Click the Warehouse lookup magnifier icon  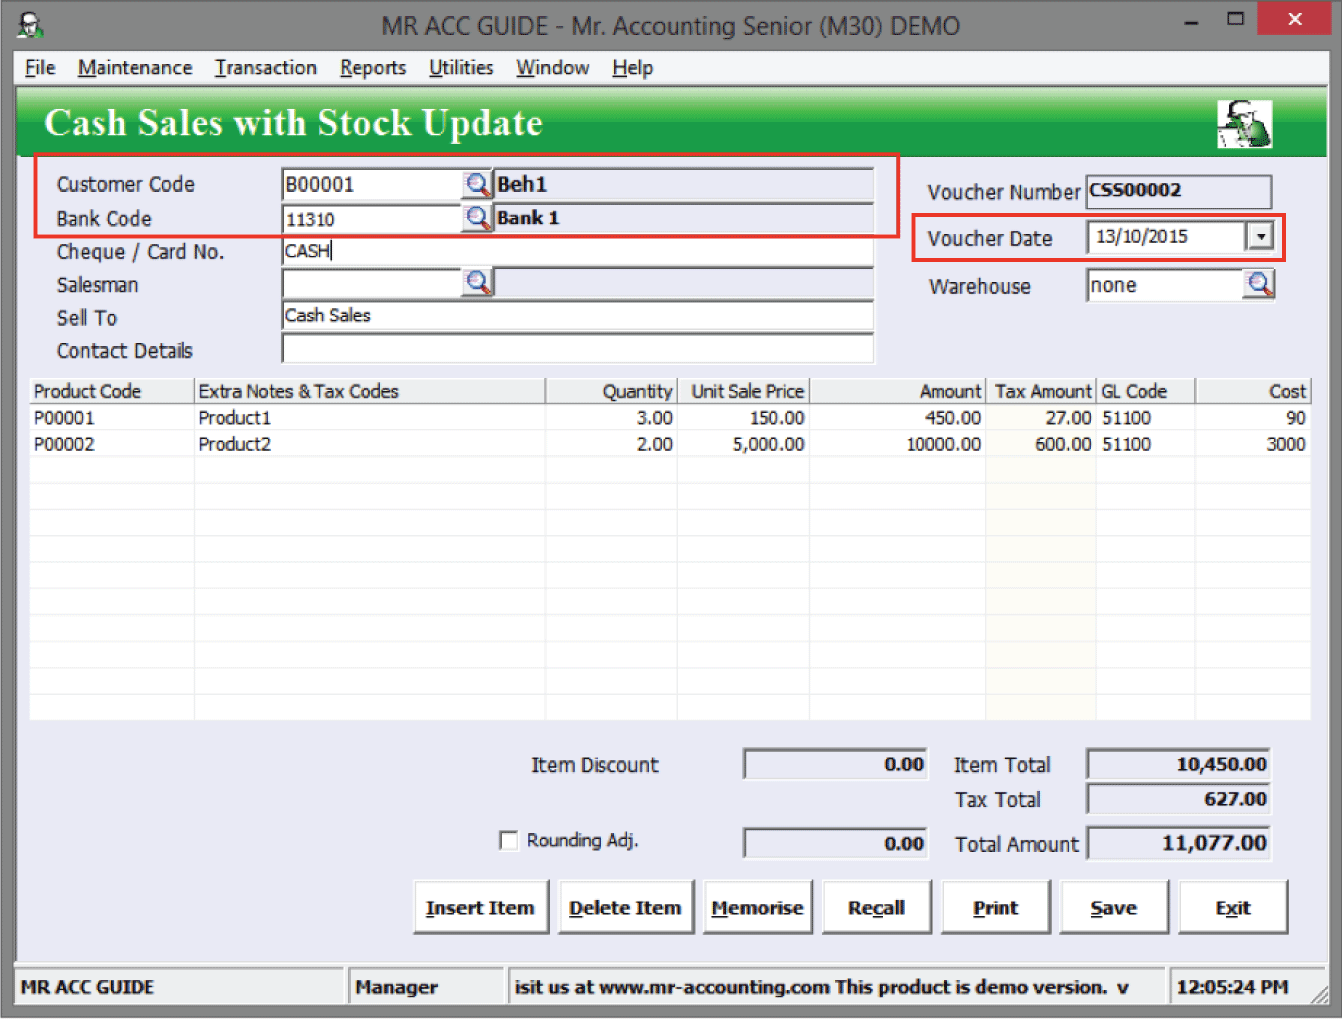[x=1259, y=285]
